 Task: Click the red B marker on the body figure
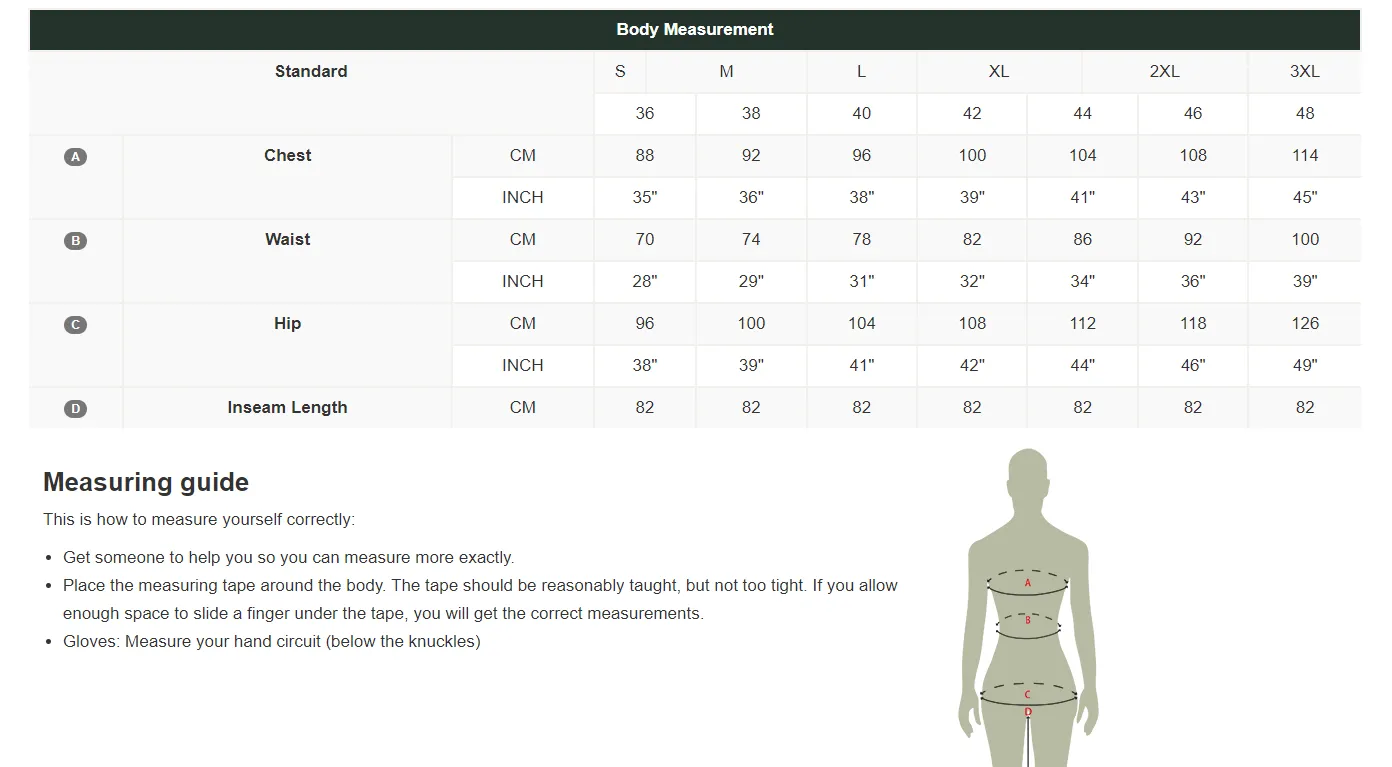[1027, 620]
